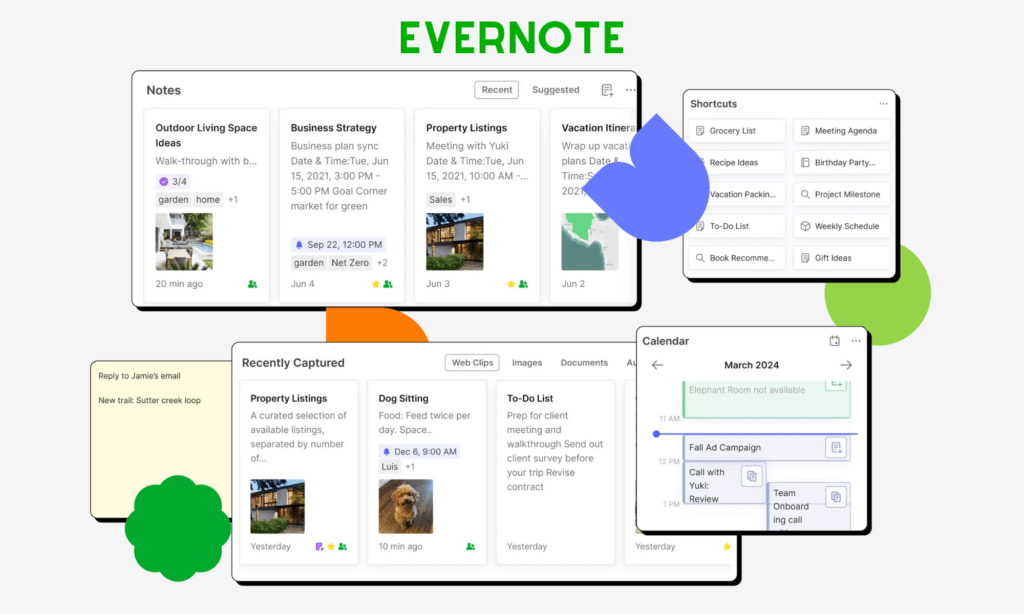Click the copy icon on Call with Yuki event
Screen dimensions: 1024x614
pos(751,474)
